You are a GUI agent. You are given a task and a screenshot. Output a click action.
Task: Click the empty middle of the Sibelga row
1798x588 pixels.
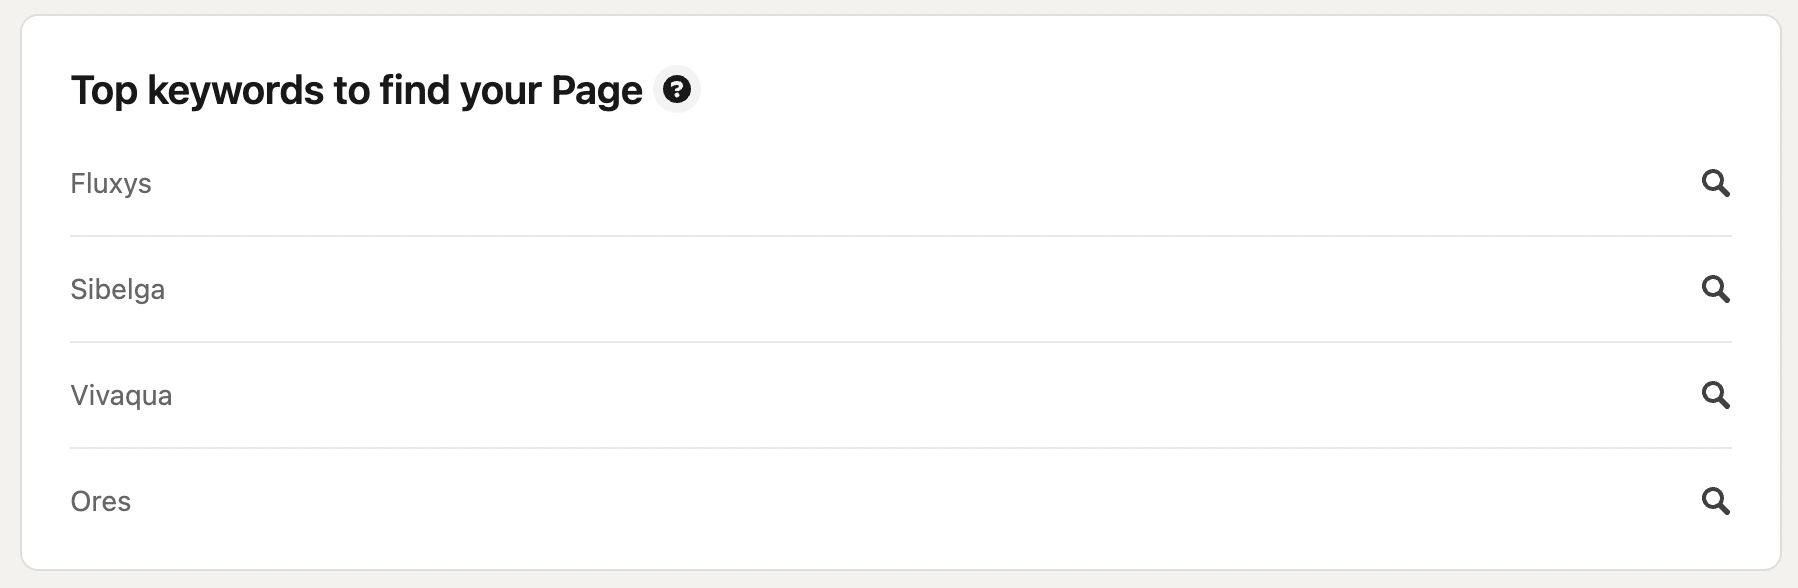pyautogui.click(x=900, y=290)
